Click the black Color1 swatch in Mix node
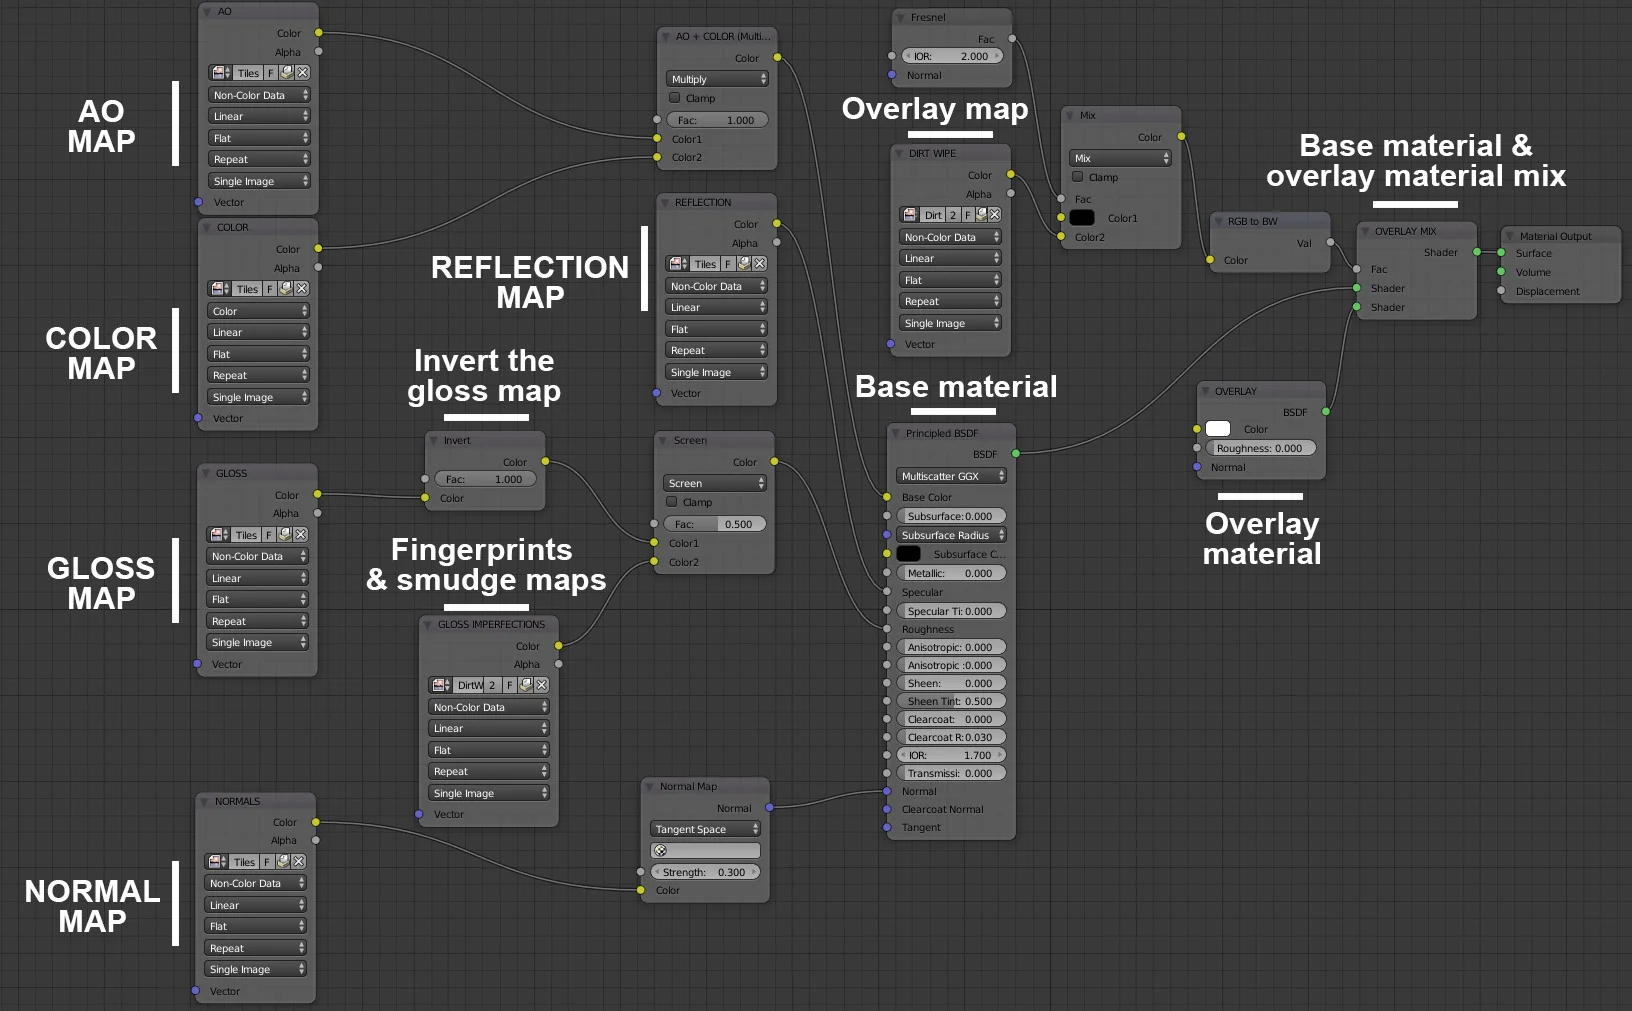The width and height of the screenshot is (1632, 1011). [1082, 218]
